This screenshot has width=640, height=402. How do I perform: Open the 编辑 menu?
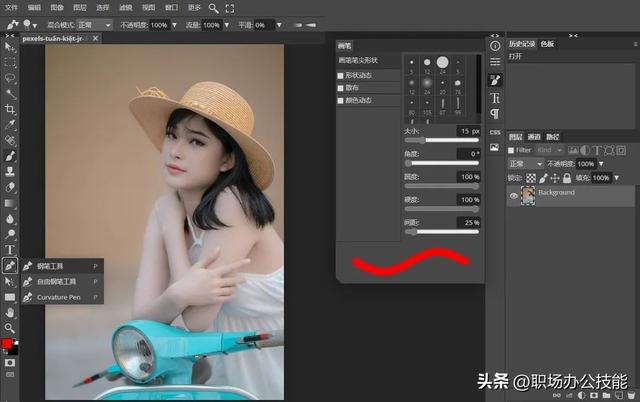(x=34, y=8)
